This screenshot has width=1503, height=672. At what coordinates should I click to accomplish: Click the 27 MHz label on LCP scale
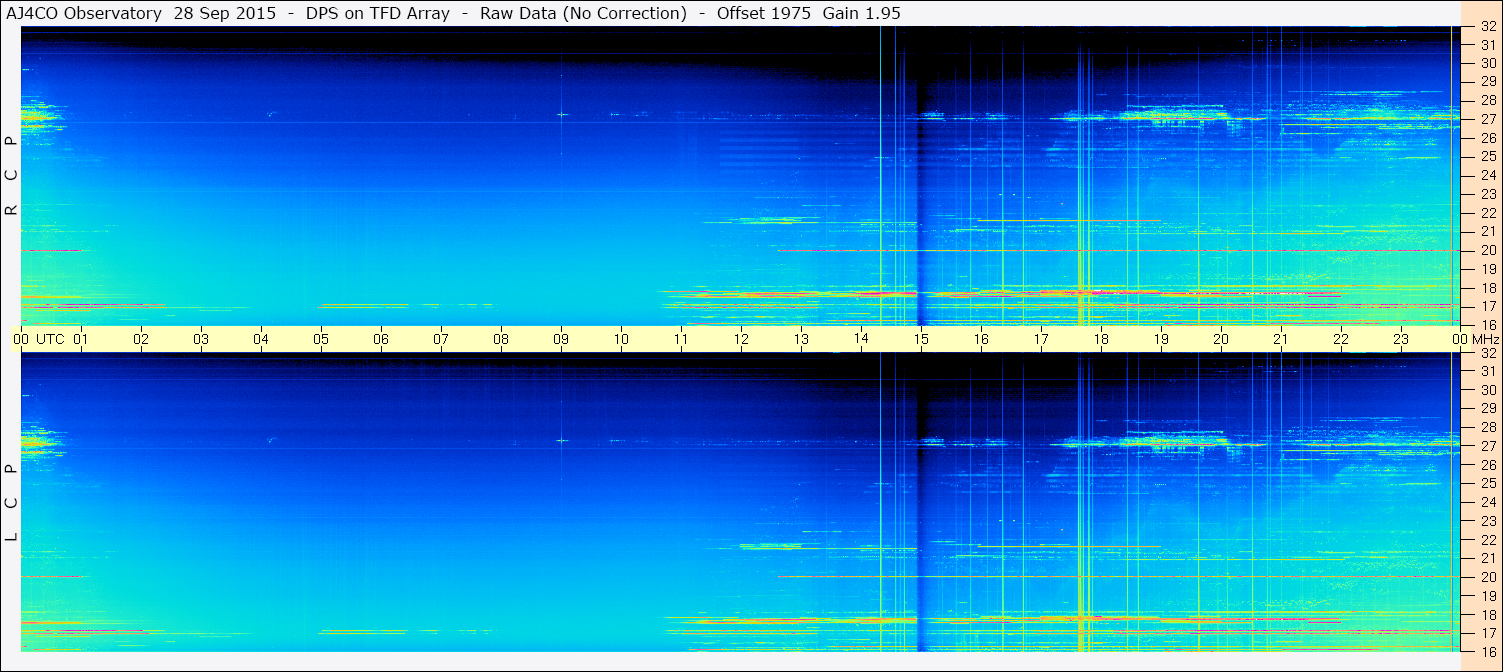click(x=1488, y=446)
